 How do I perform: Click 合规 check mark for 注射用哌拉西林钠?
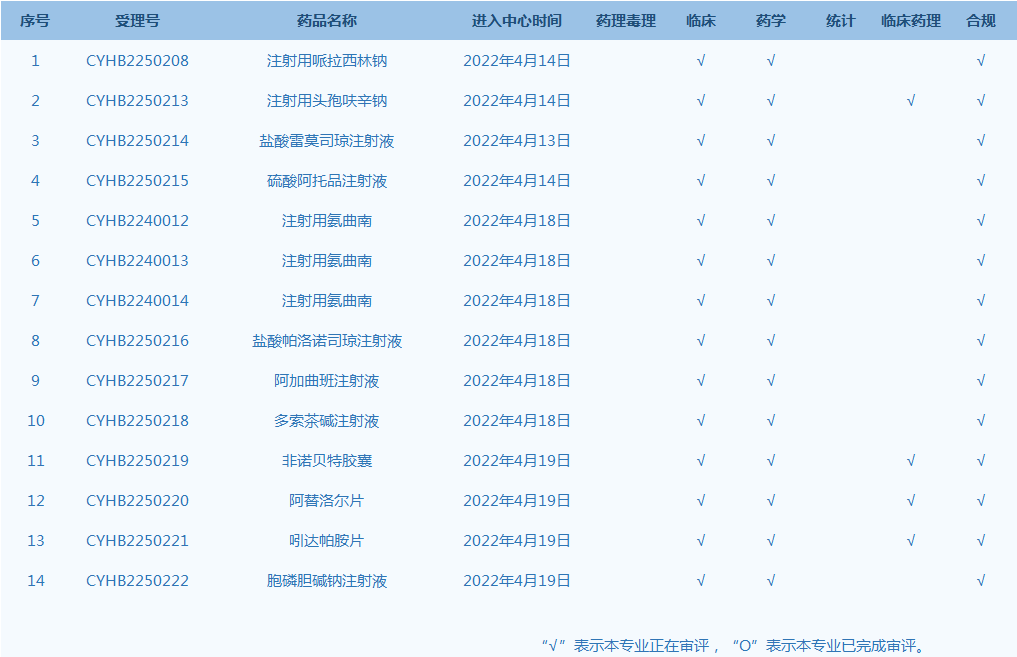[x=981, y=61]
